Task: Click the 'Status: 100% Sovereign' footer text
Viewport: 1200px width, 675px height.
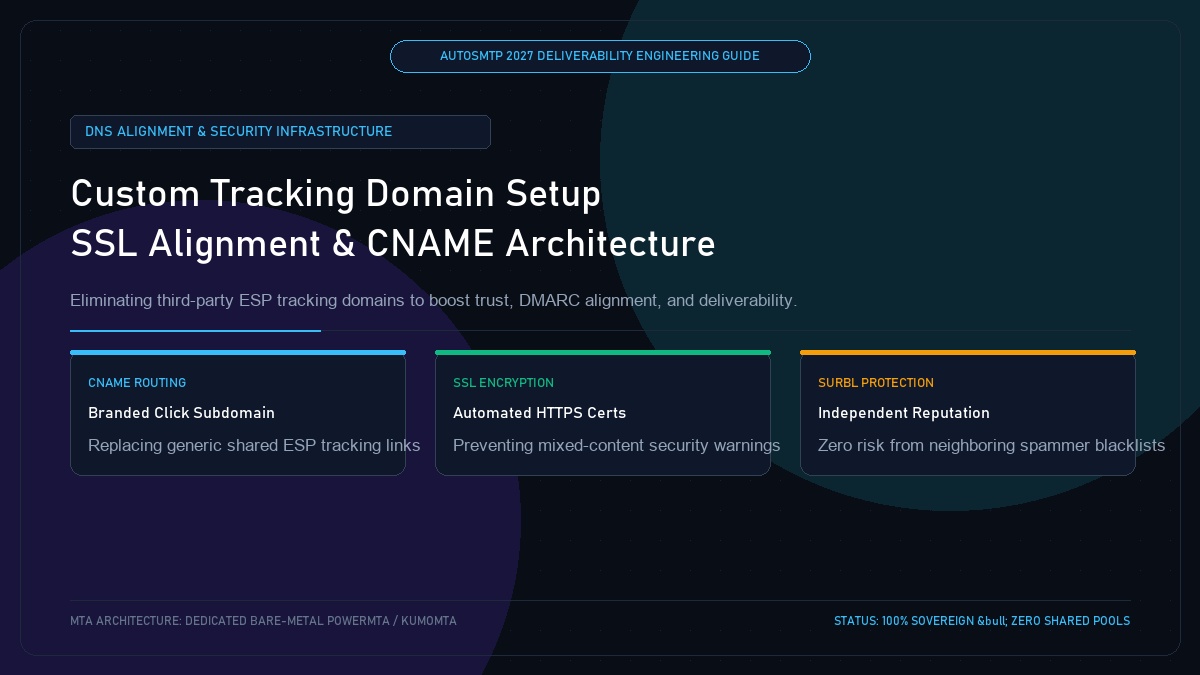Action: (982, 621)
